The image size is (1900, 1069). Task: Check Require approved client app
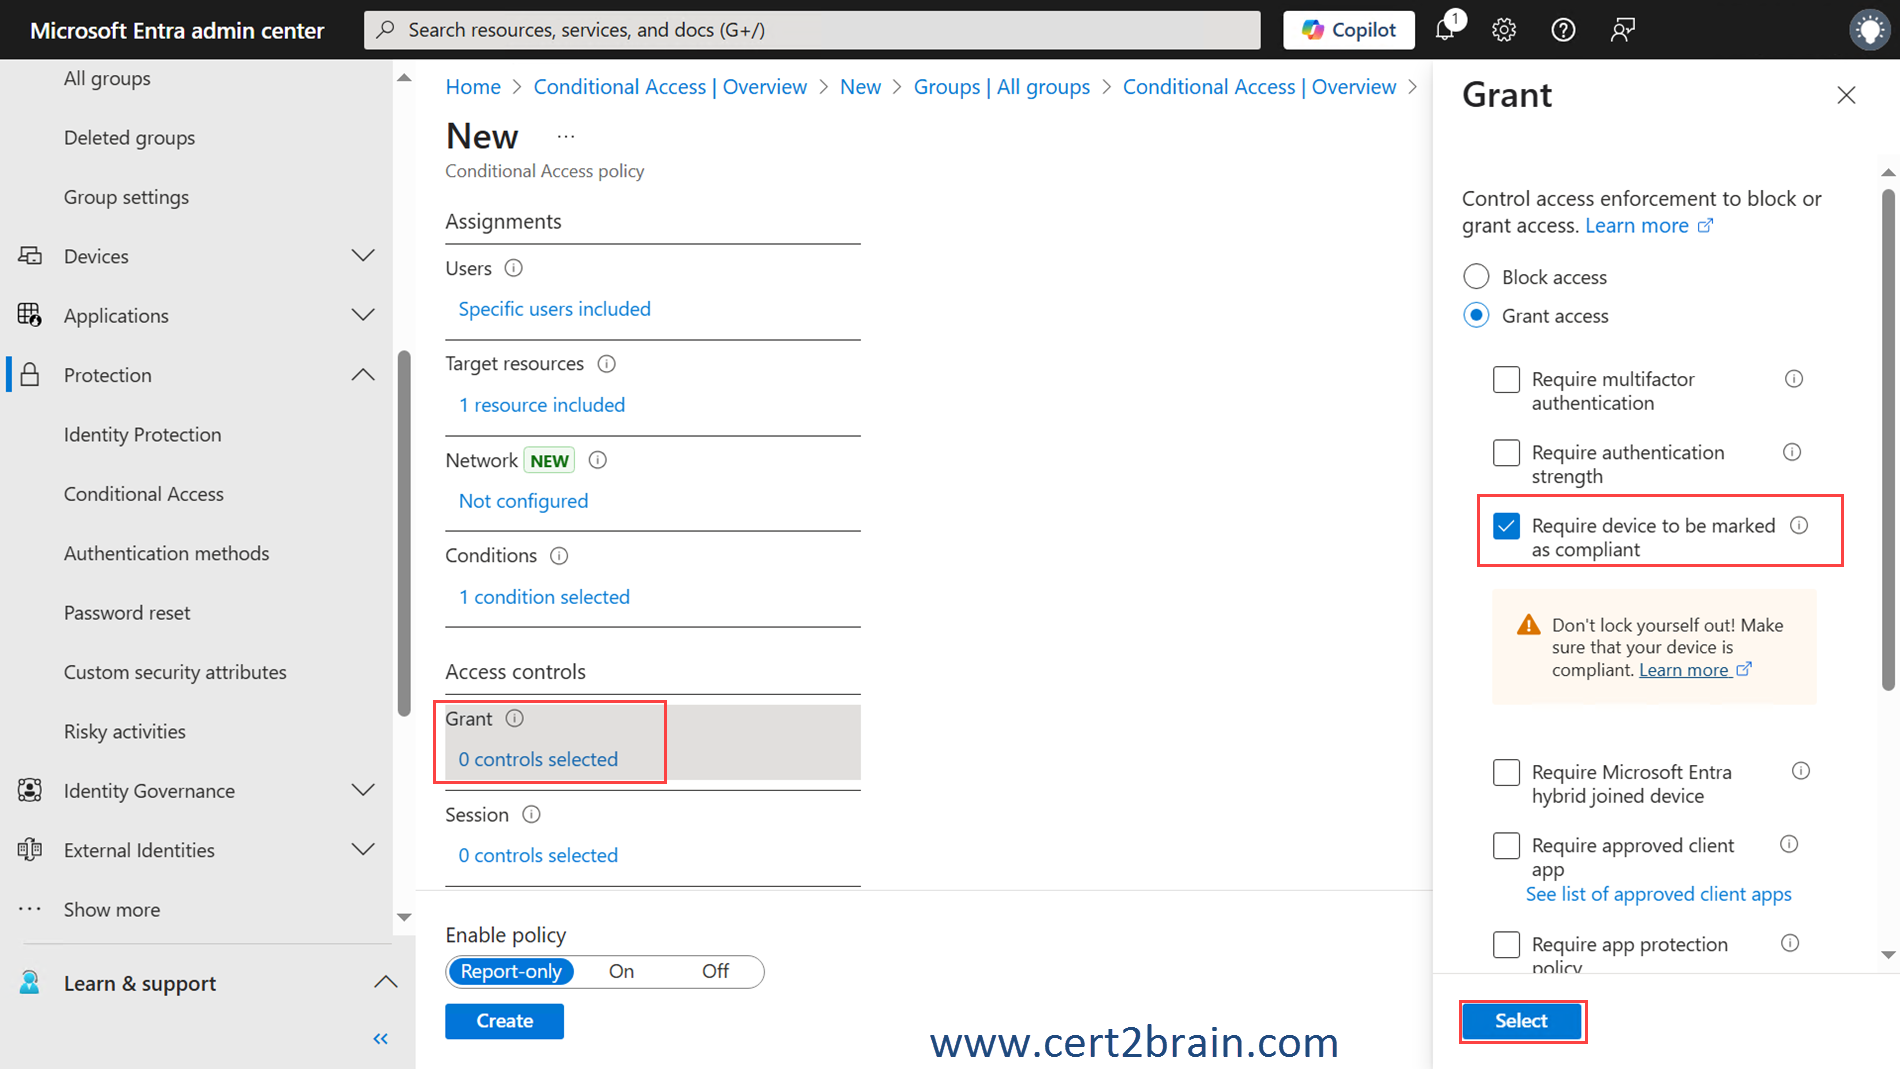[x=1506, y=845]
